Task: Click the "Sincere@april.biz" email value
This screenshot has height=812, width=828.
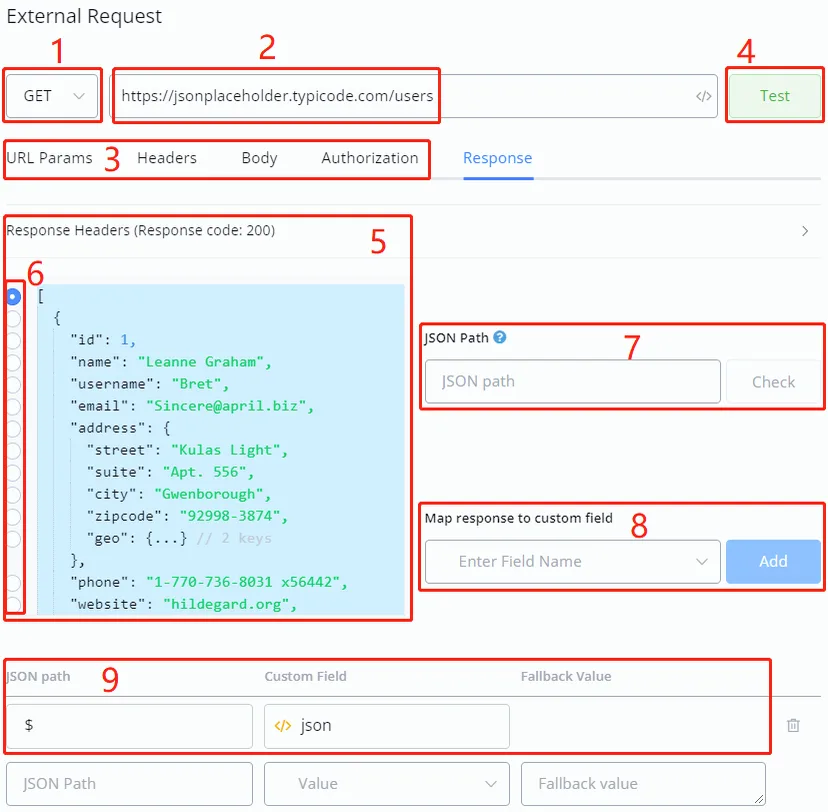Action: (226, 406)
